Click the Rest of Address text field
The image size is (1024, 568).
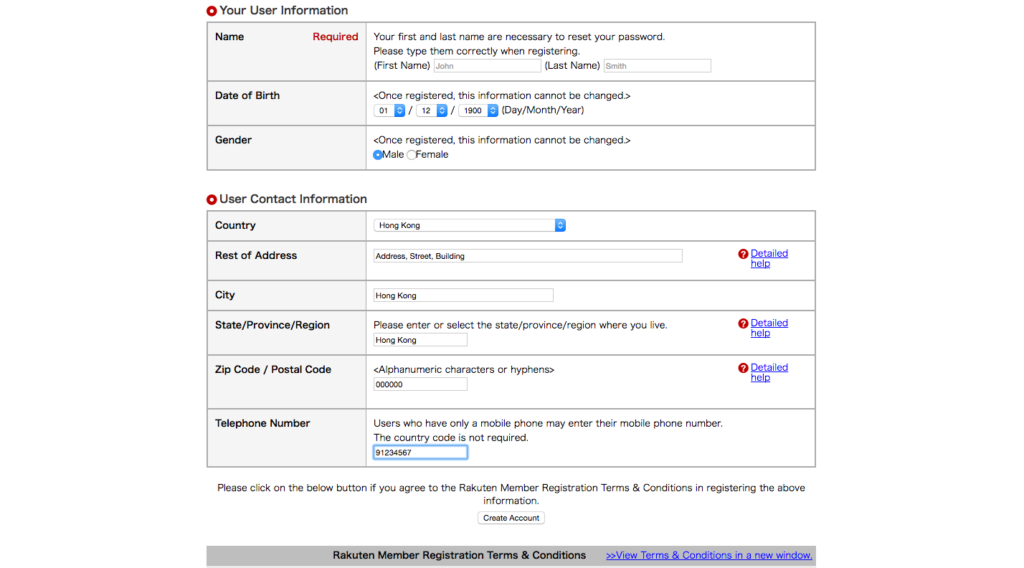click(528, 256)
